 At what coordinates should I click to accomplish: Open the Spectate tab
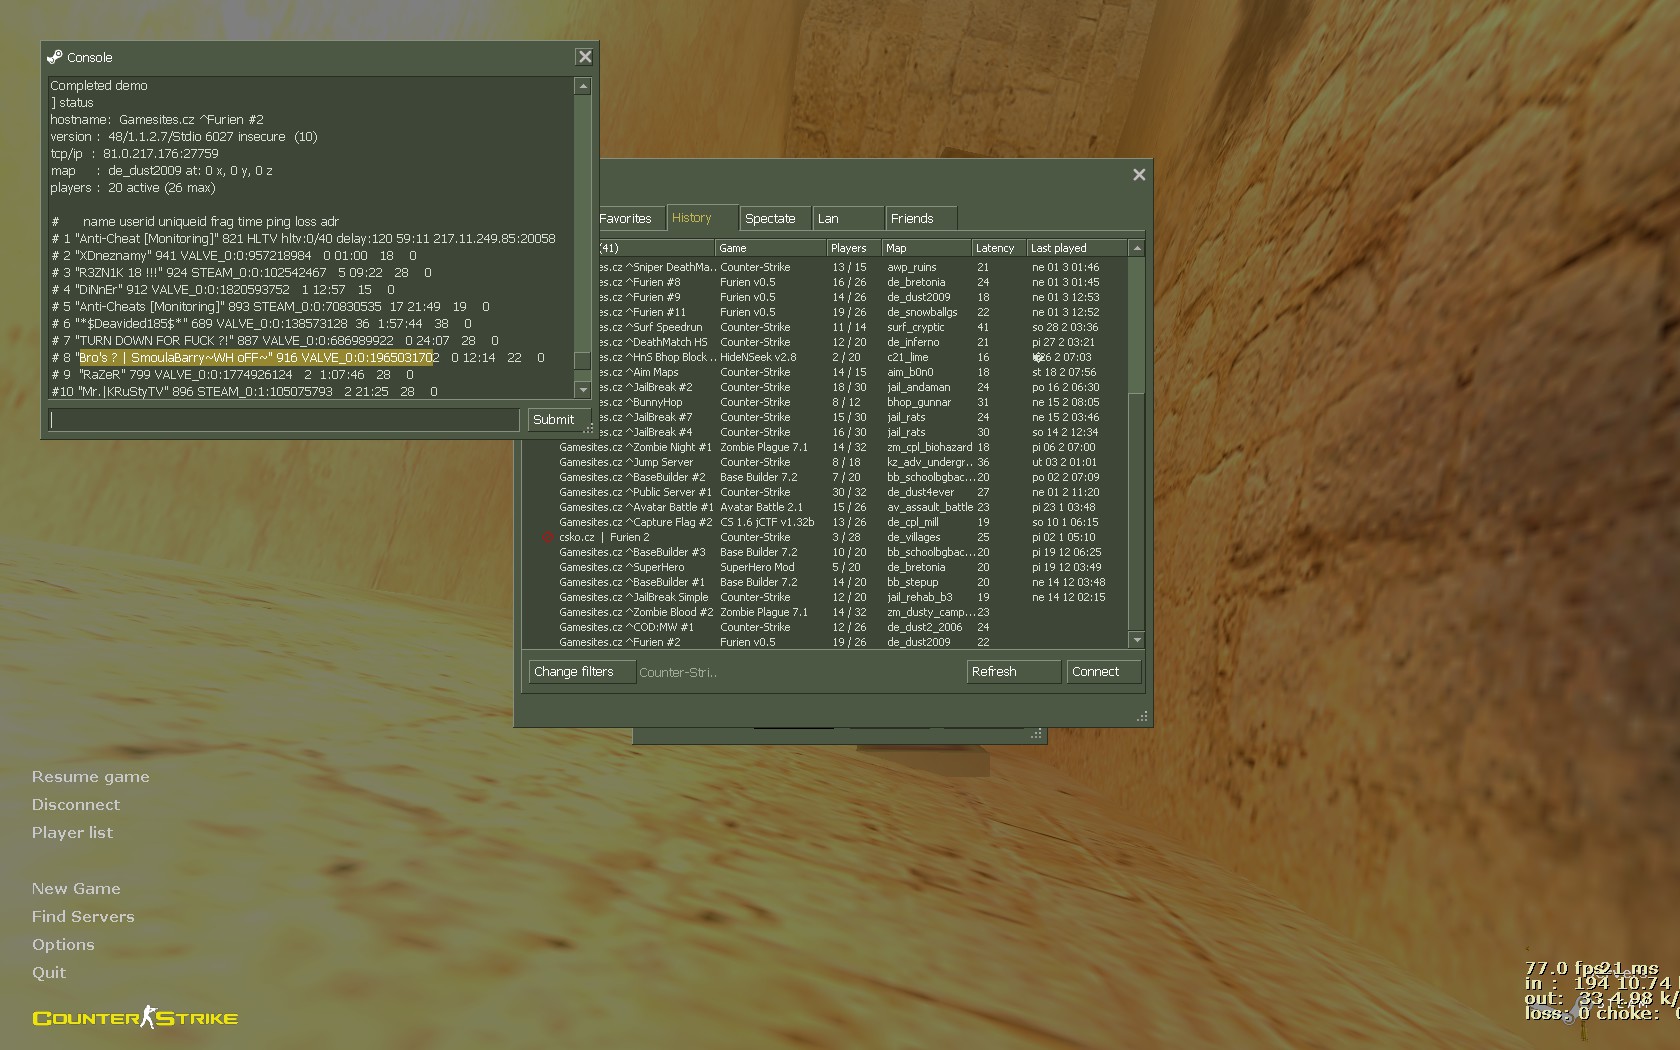tap(770, 218)
